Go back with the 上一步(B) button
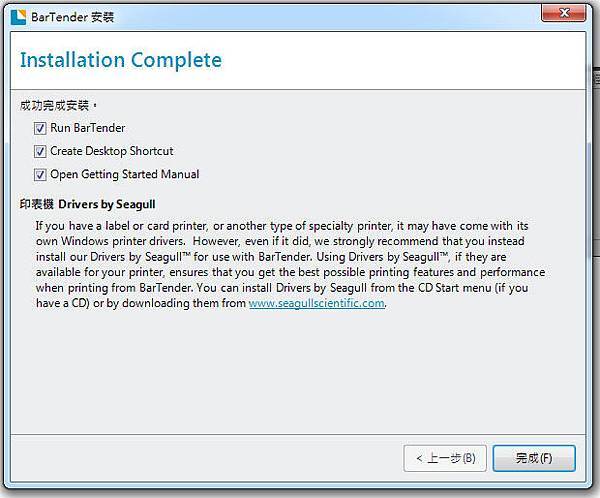This screenshot has width=600, height=498. (x=445, y=458)
